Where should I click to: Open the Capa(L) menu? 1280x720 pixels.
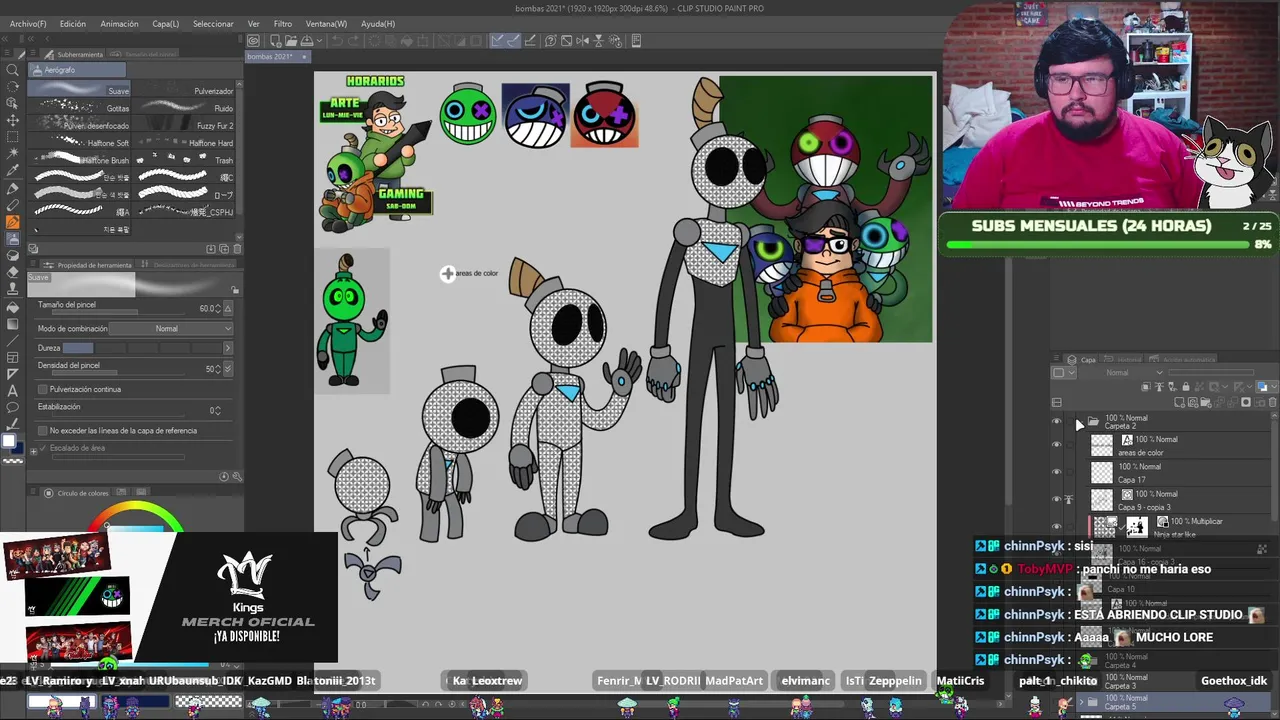(166, 24)
